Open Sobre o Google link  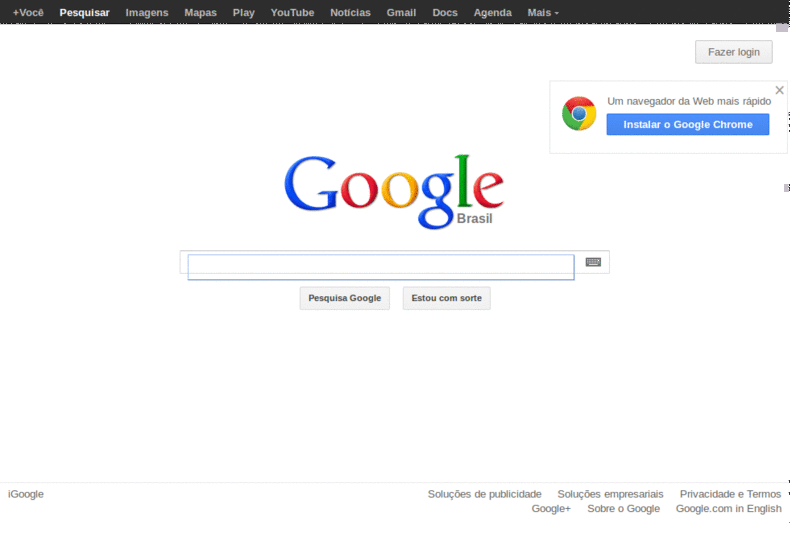(623, 509)
